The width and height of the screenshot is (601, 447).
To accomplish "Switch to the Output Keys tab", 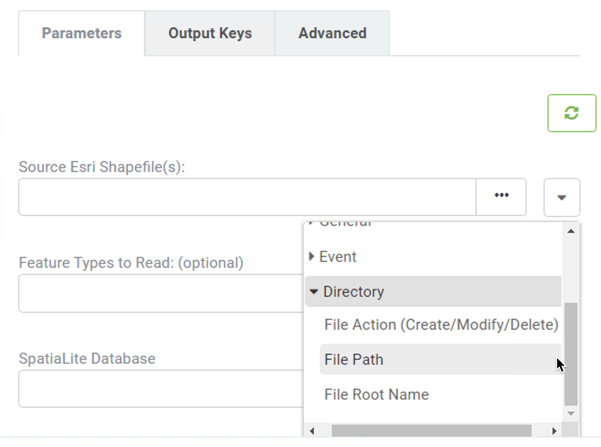I will pyautogui.click(x=210, y=33).
